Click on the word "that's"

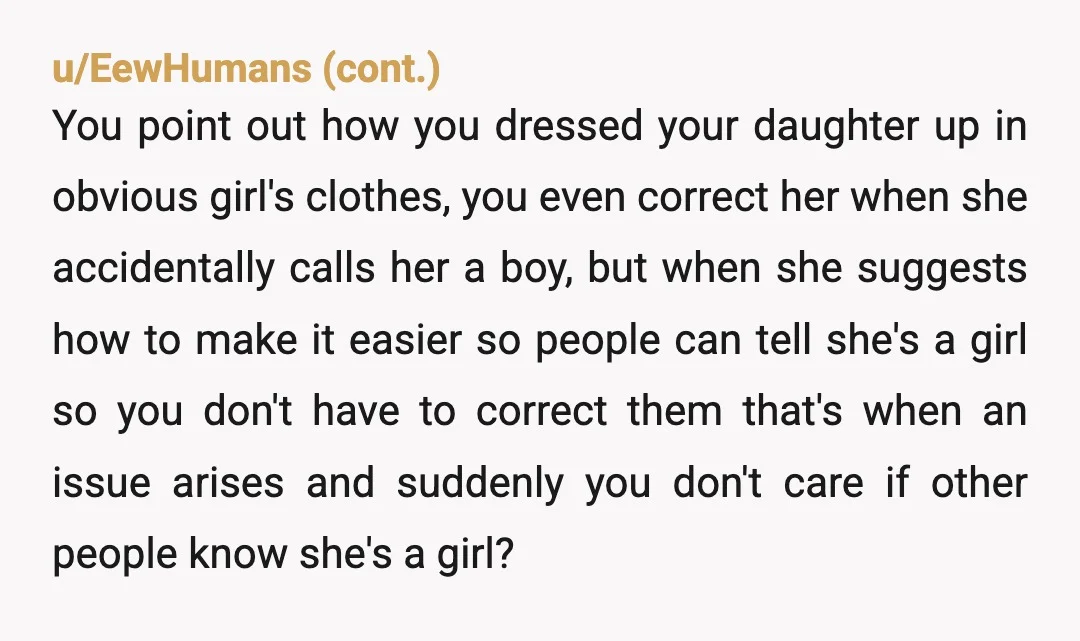coord(792,411)
